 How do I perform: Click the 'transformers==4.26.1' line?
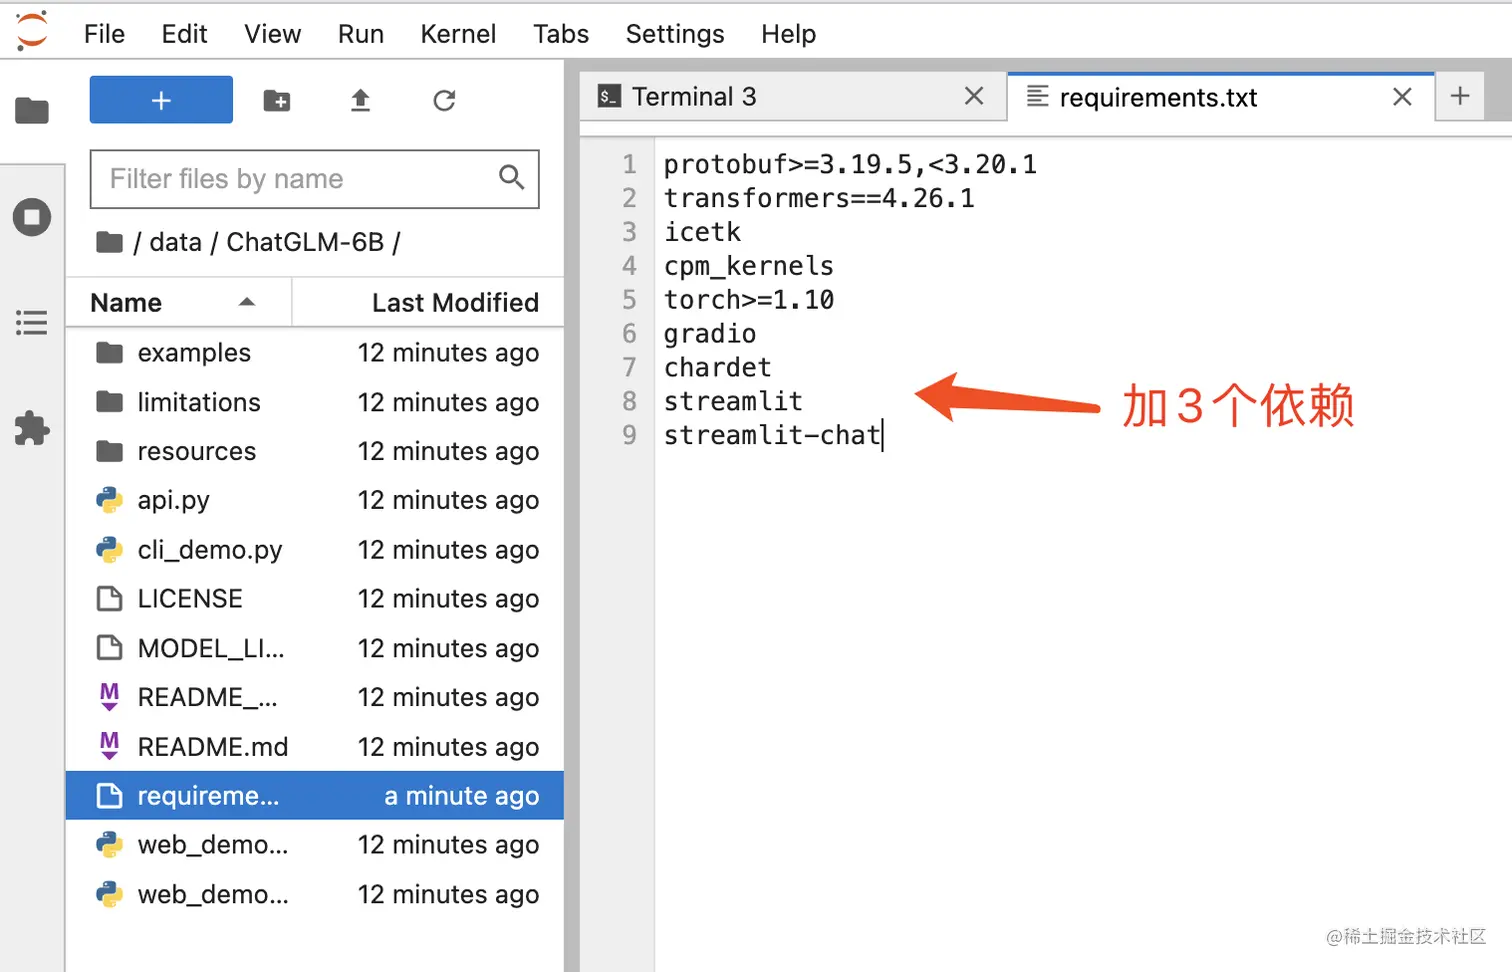(819, 198)
